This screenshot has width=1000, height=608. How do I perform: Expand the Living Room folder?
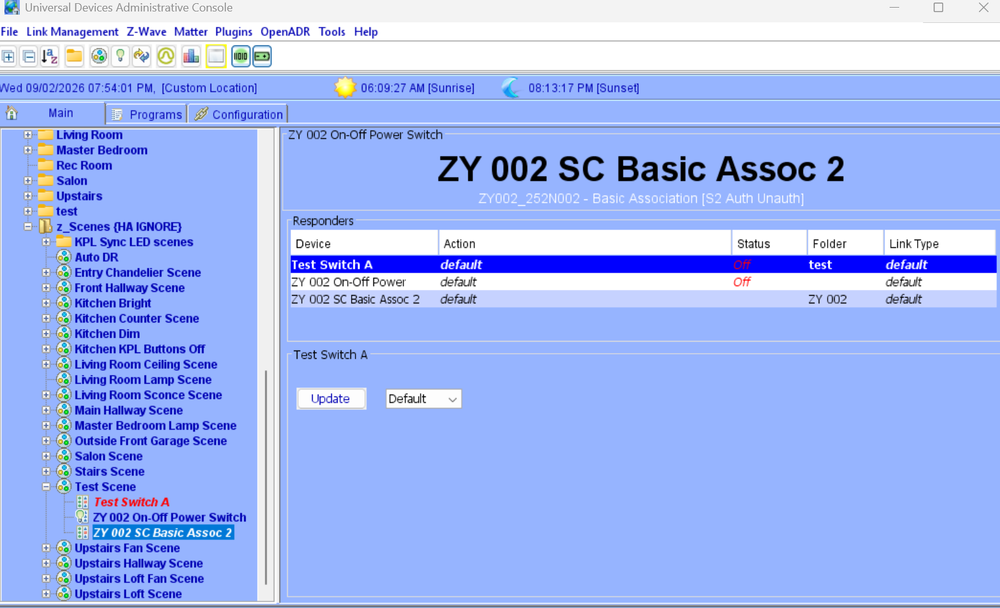tap(28, 135)
